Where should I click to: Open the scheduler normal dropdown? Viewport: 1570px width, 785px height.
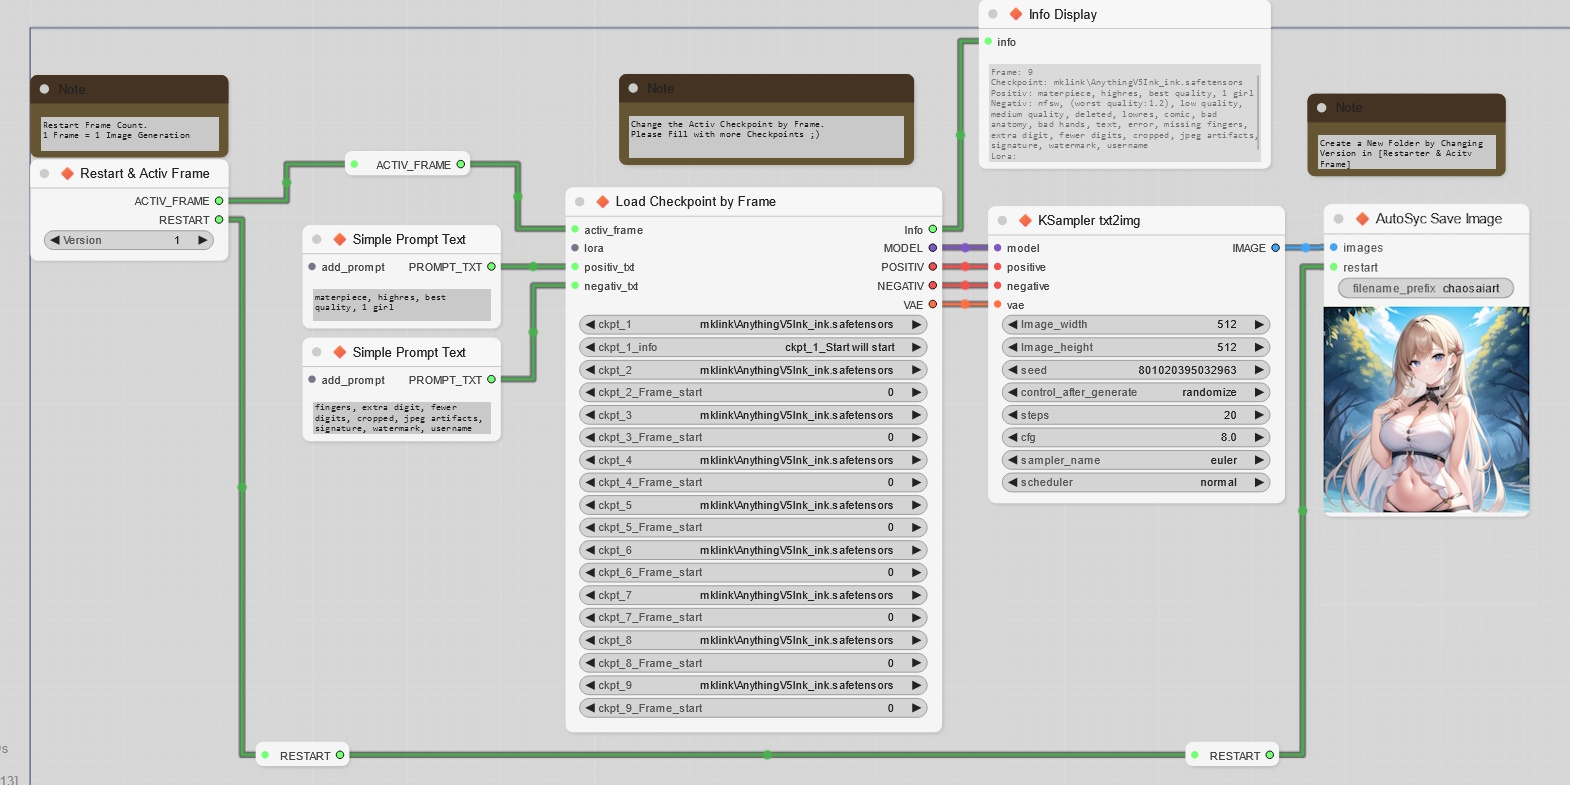point(1135,482)
